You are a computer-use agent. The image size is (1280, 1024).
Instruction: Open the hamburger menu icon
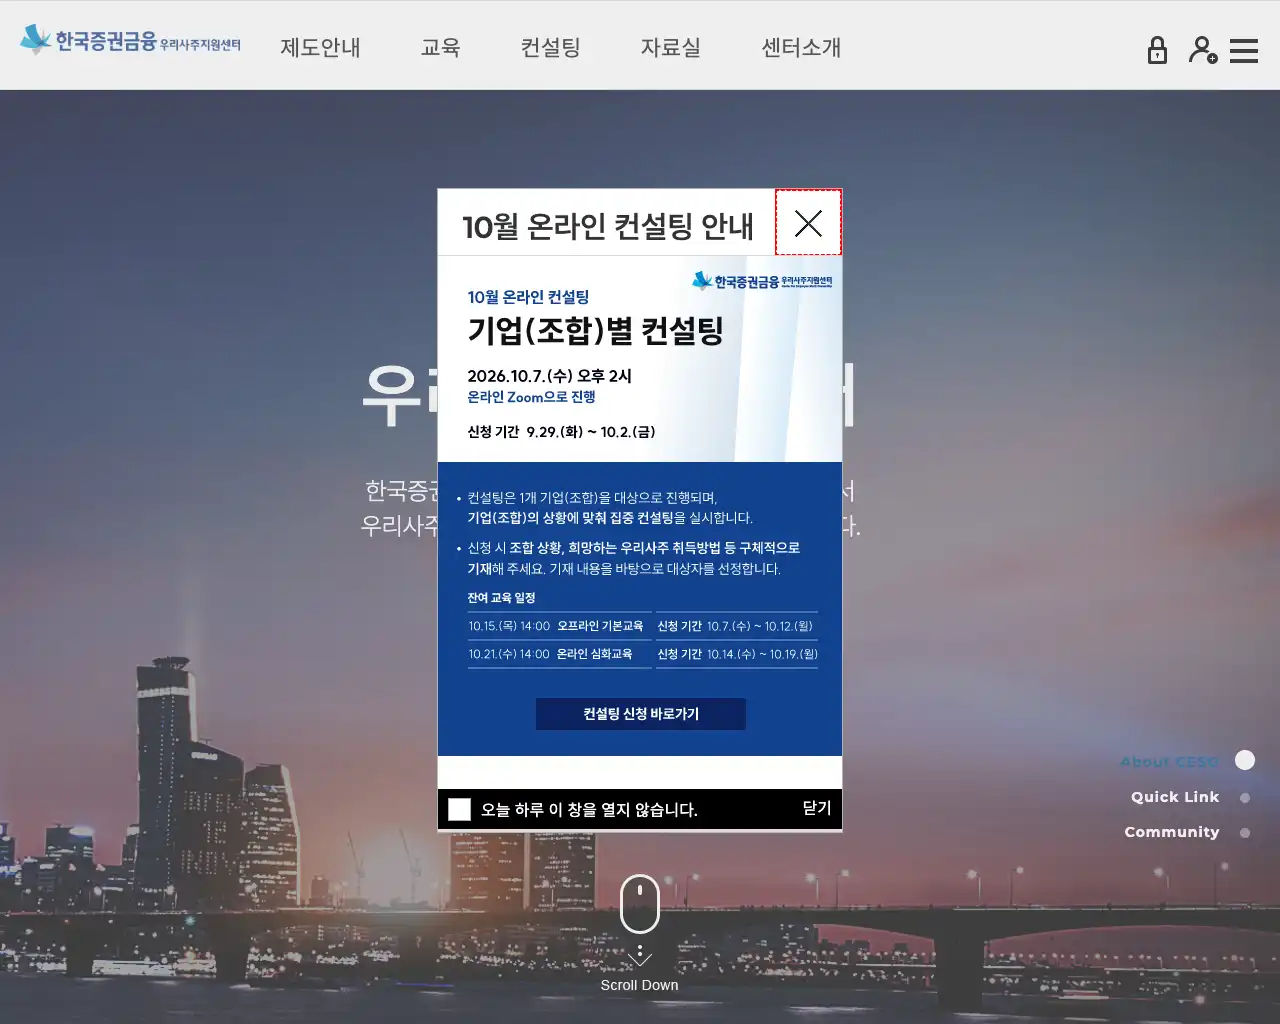[1244, 51]
